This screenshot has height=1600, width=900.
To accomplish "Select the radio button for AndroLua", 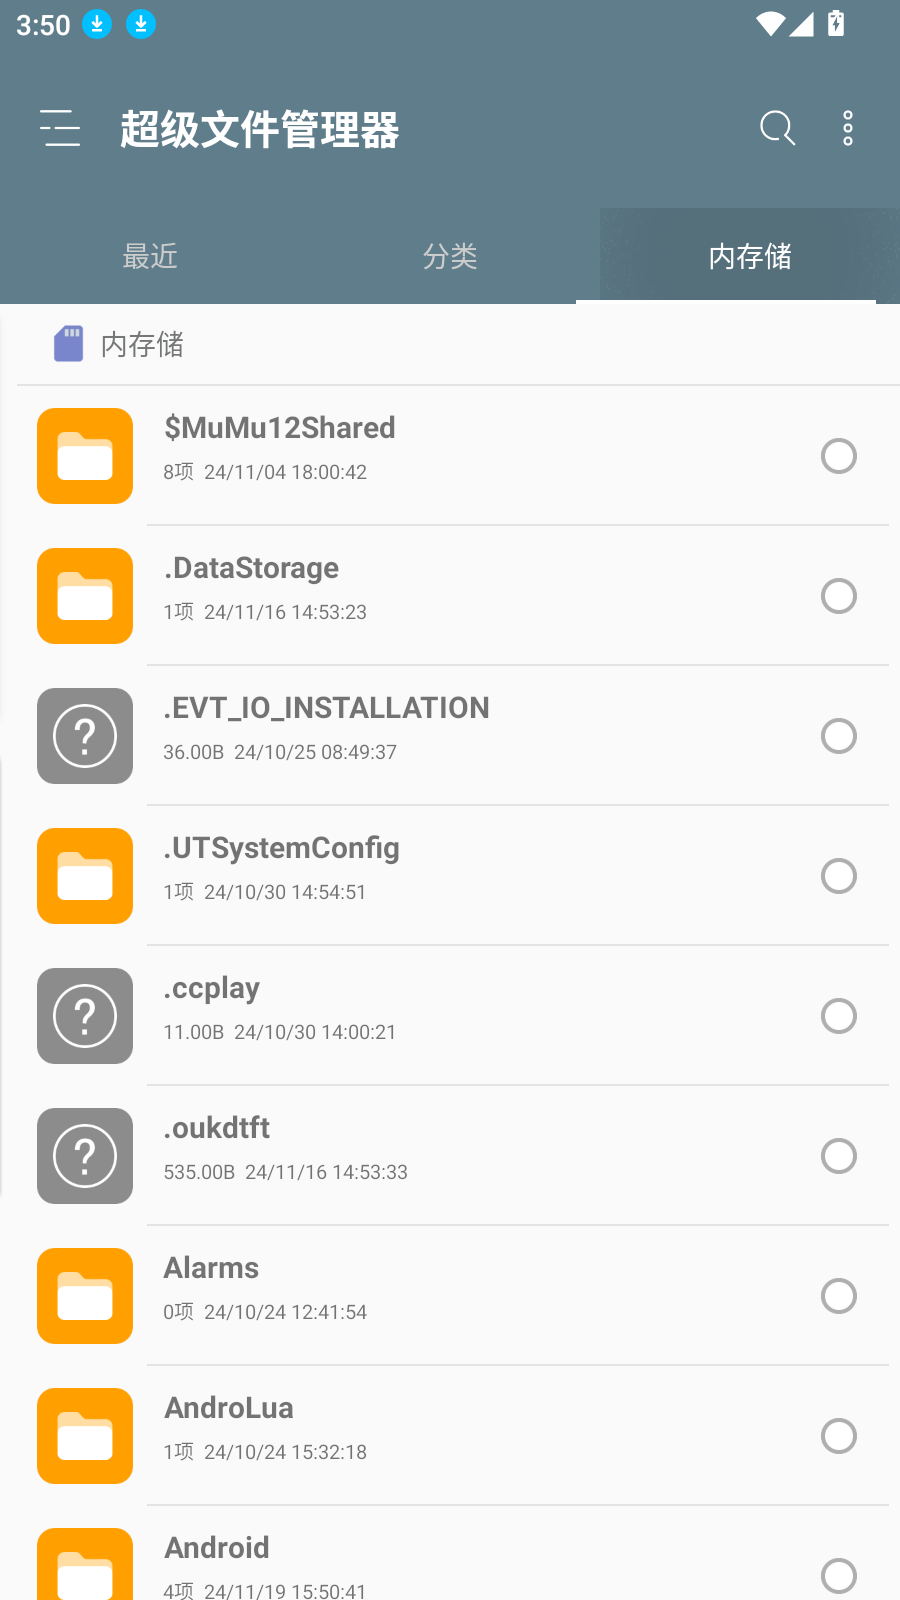I will click(x=839, y=1436).
